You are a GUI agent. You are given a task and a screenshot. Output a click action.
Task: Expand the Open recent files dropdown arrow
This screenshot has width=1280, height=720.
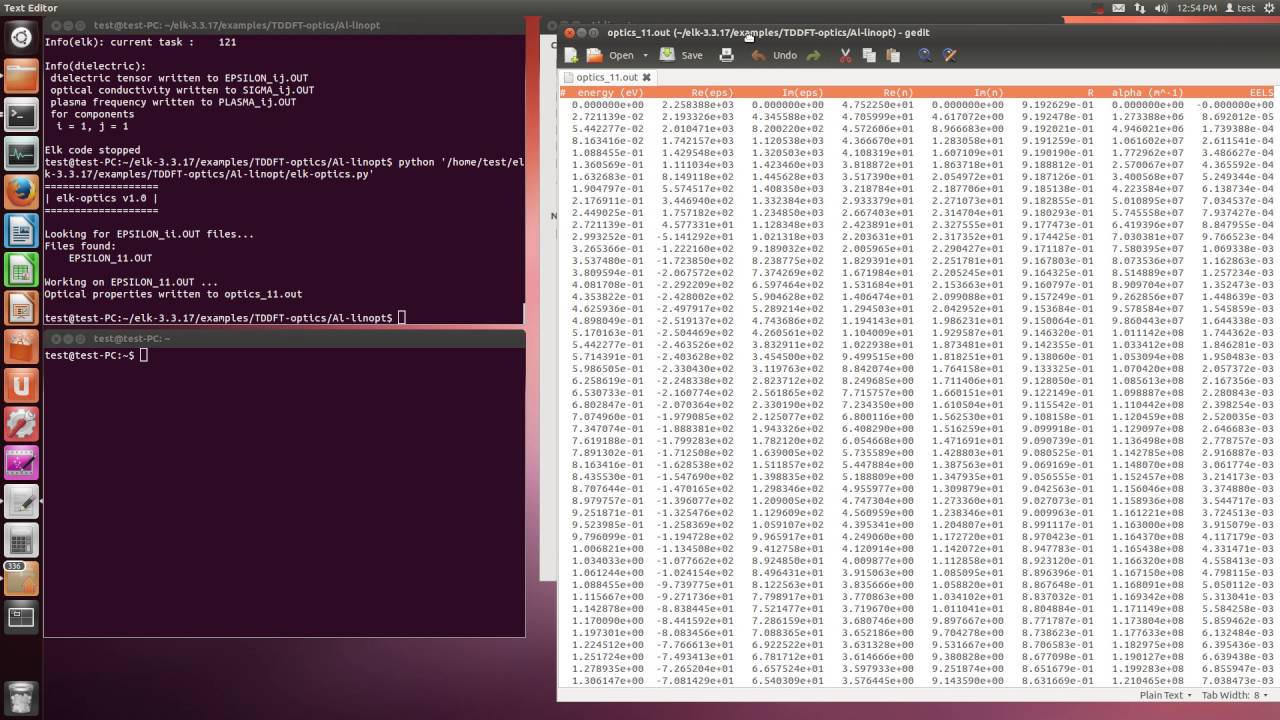click(x=645, y=56)
